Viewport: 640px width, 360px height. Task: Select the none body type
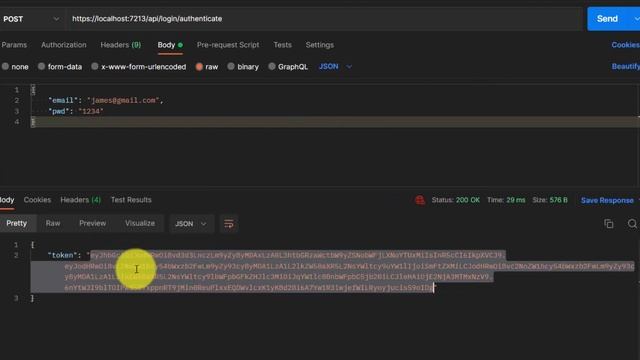pyautogui.click(x=15, y=67)
